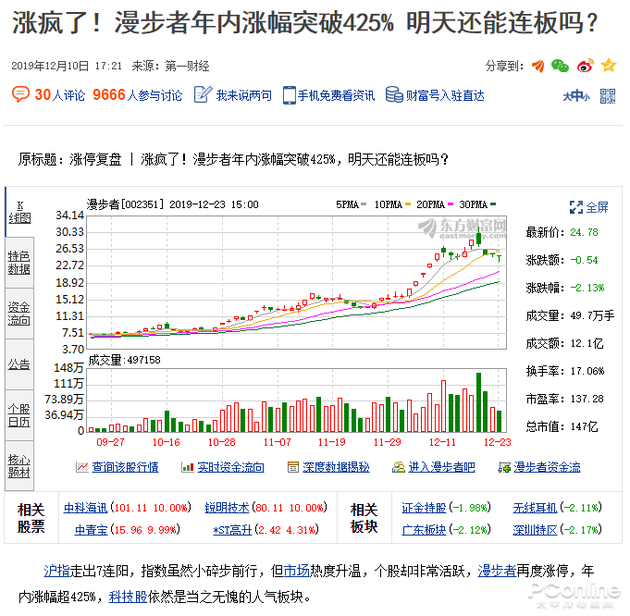The width and height of the screenshot is (630, 616).
Task: Click the 12-11 date axis label
Action: 442,442
